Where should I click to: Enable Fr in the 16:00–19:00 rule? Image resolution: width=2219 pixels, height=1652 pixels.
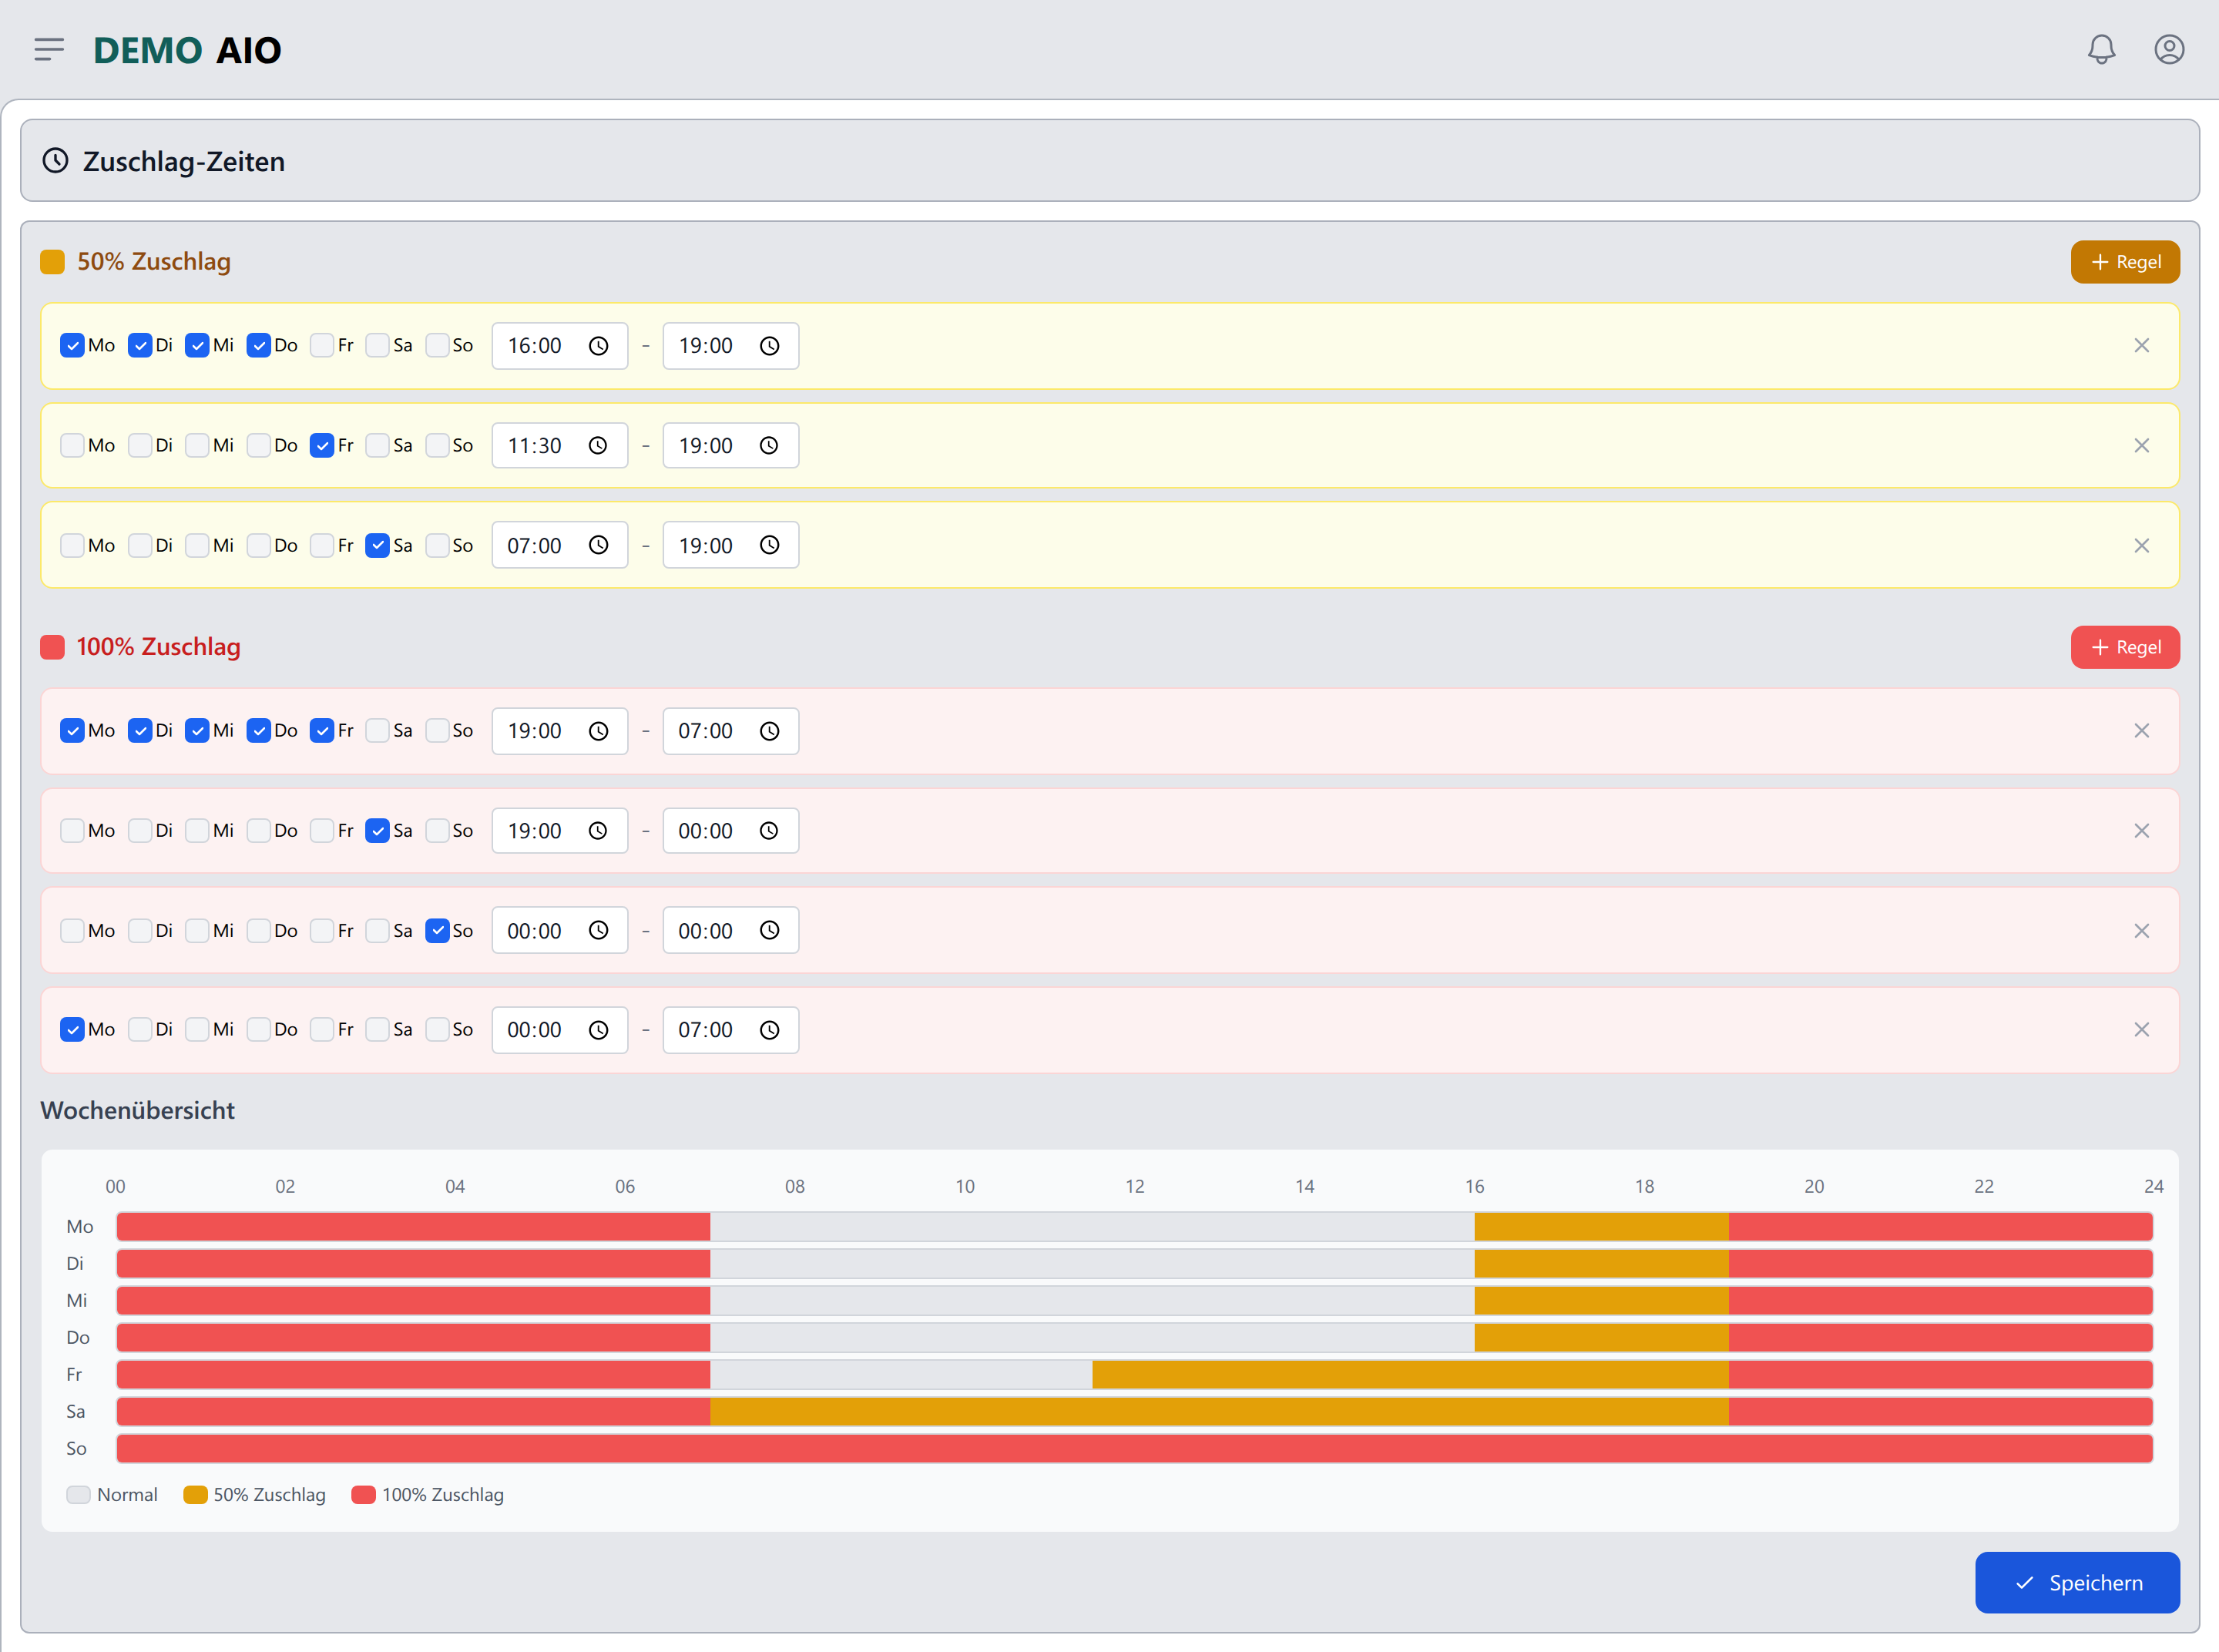click(x=322, y=346)
